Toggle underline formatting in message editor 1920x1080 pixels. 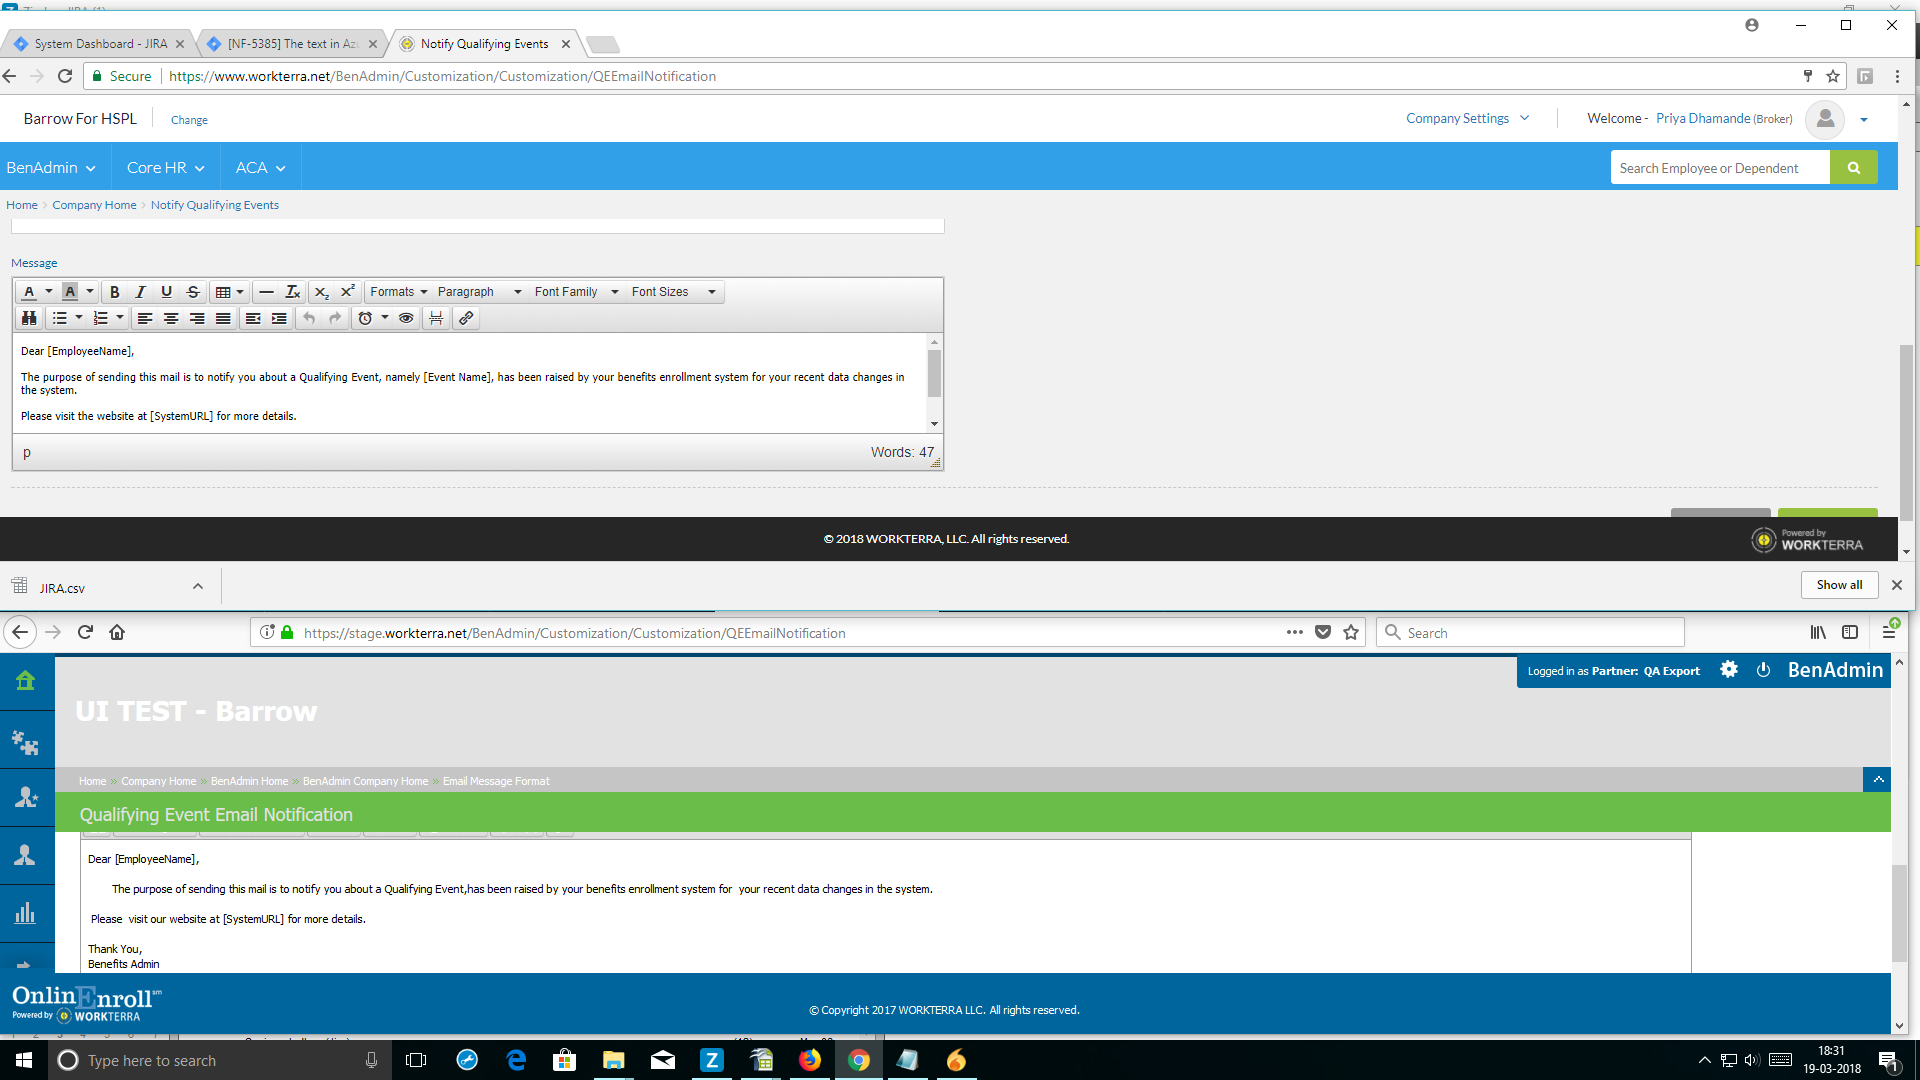167,292
